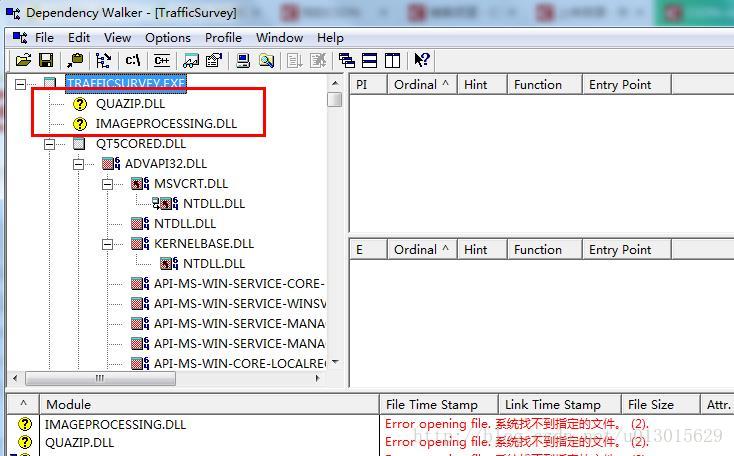
Task: Open the Options menu
Action: coord(168,37)
